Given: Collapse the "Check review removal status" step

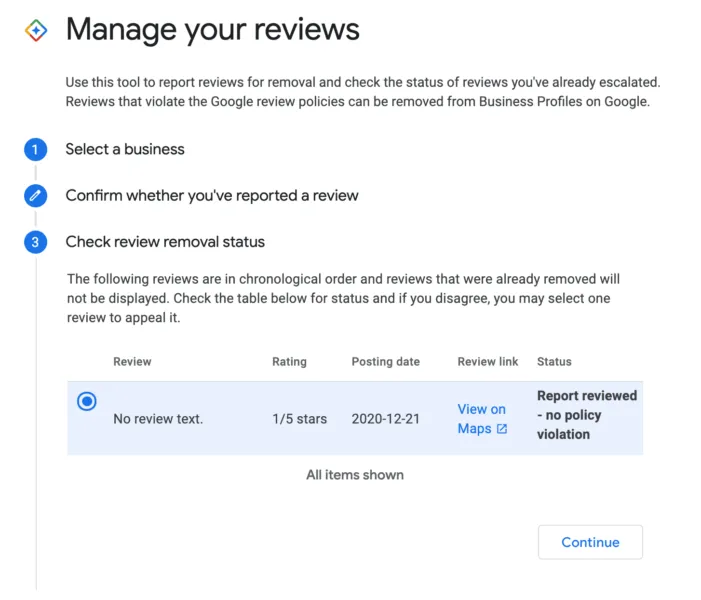Looking at the screenshot, I should (x=165, y=242).
